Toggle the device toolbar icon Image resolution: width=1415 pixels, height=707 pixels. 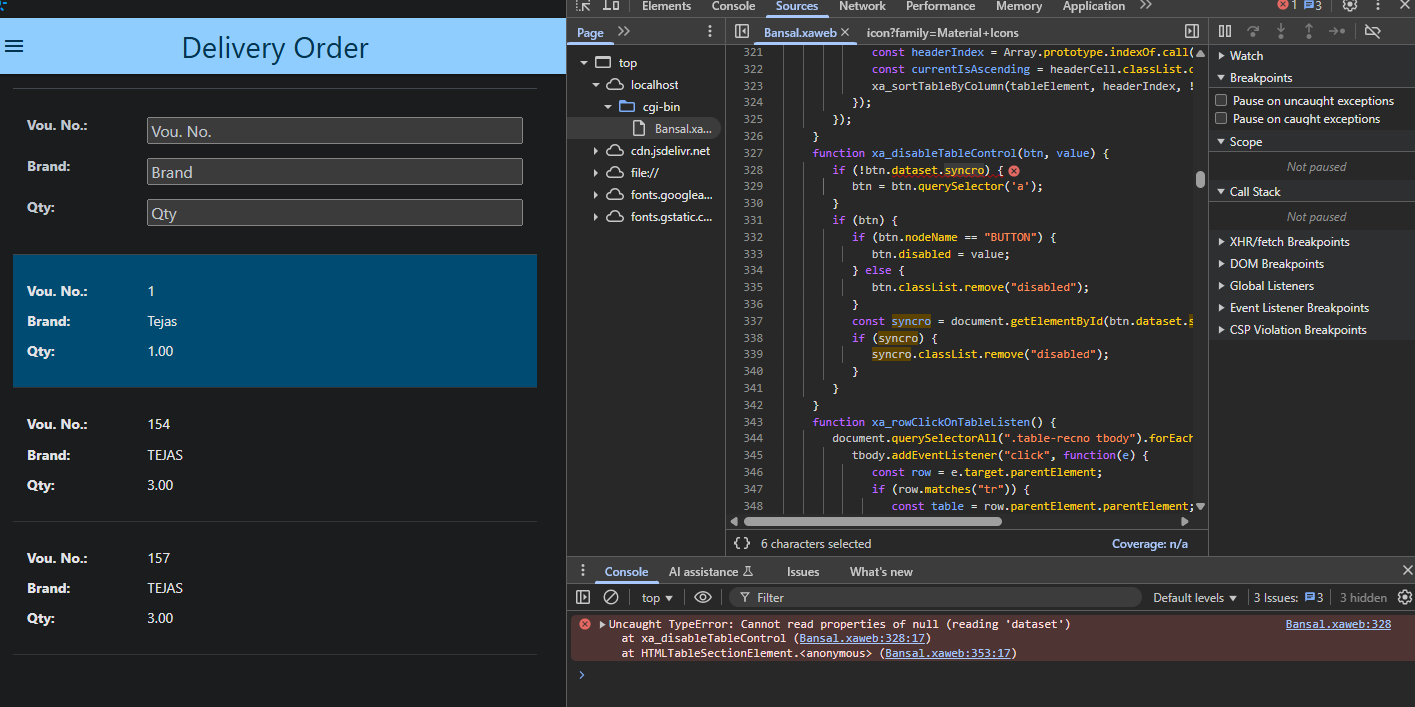611,6
